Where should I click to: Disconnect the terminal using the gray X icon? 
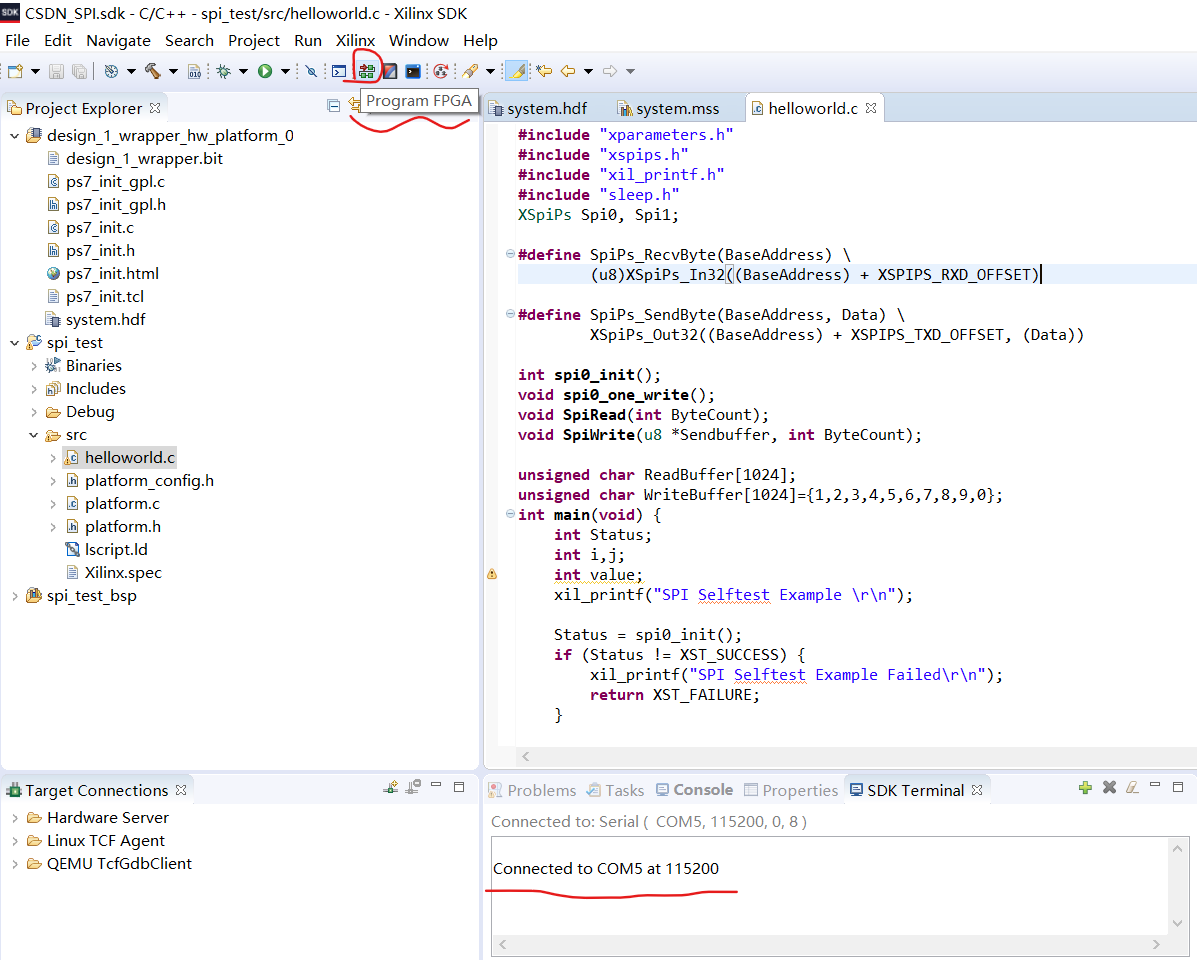tap(1107, 788)
